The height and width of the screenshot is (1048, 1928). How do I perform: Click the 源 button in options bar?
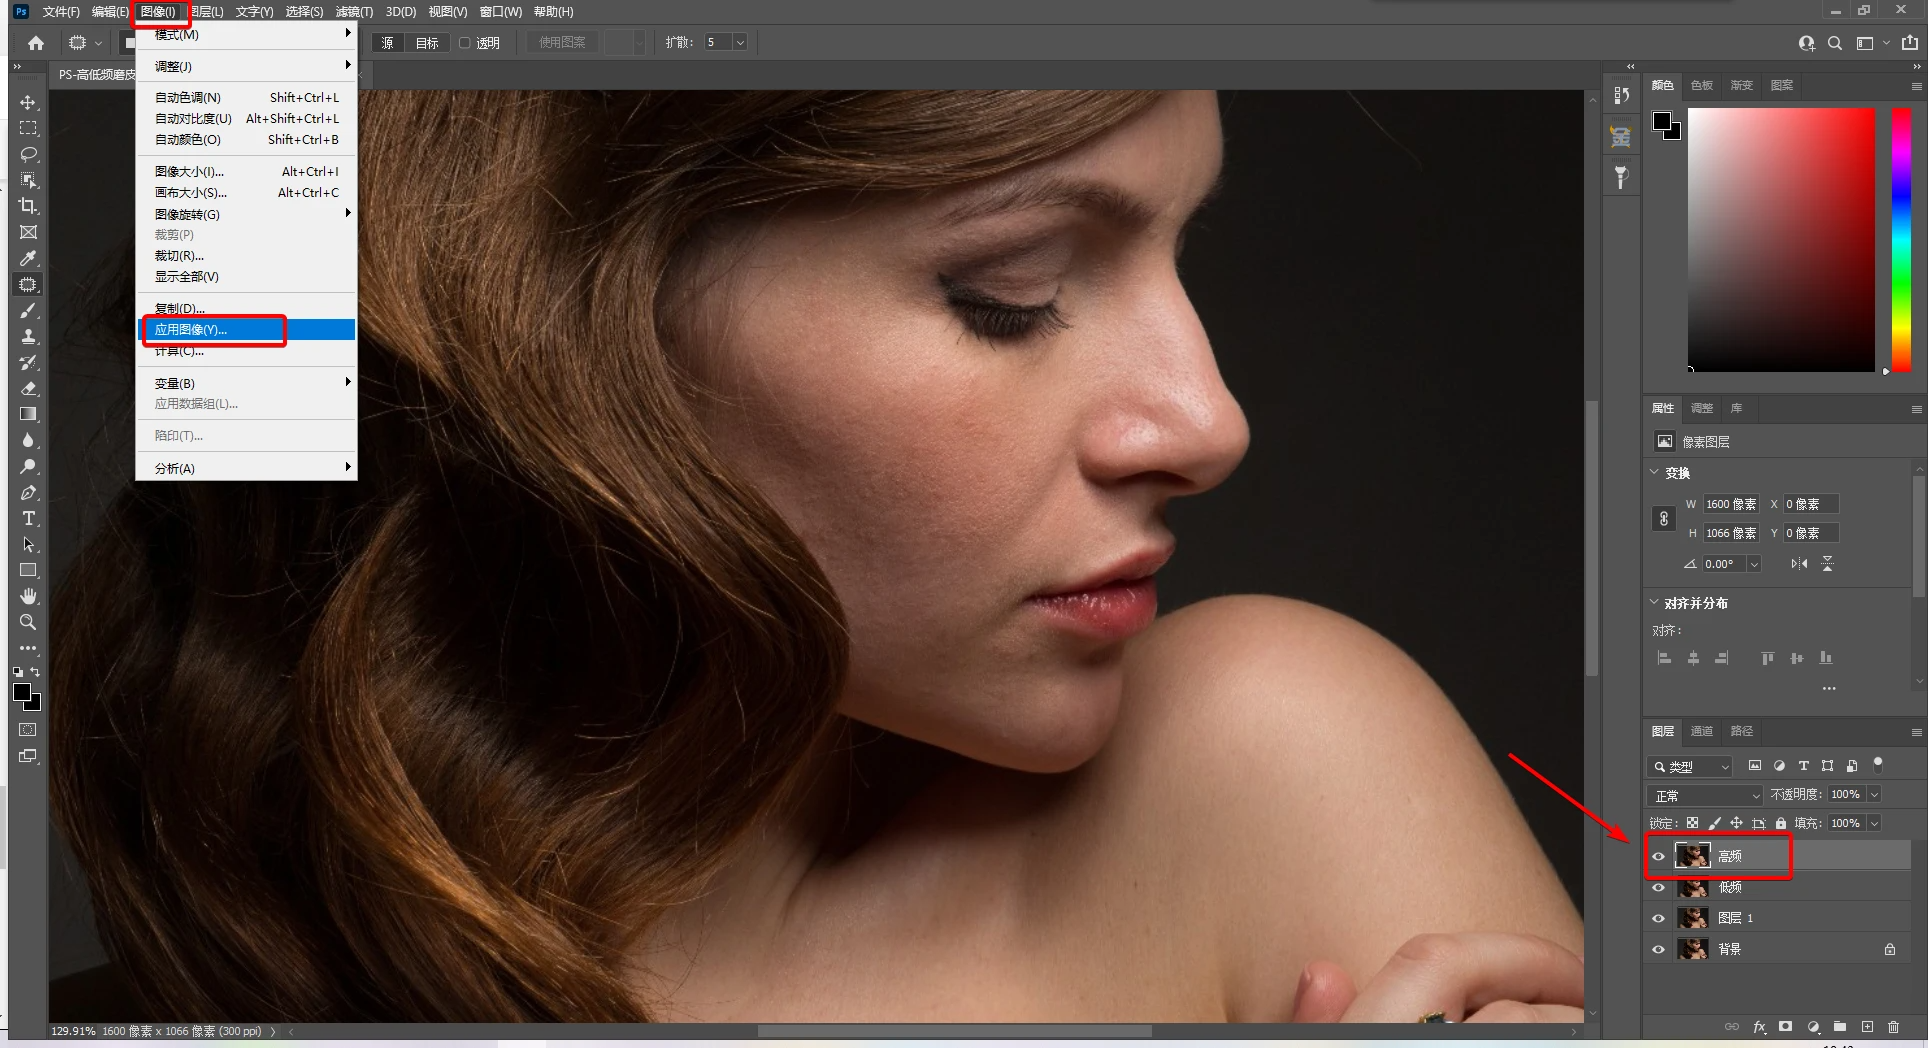[388, 43]
